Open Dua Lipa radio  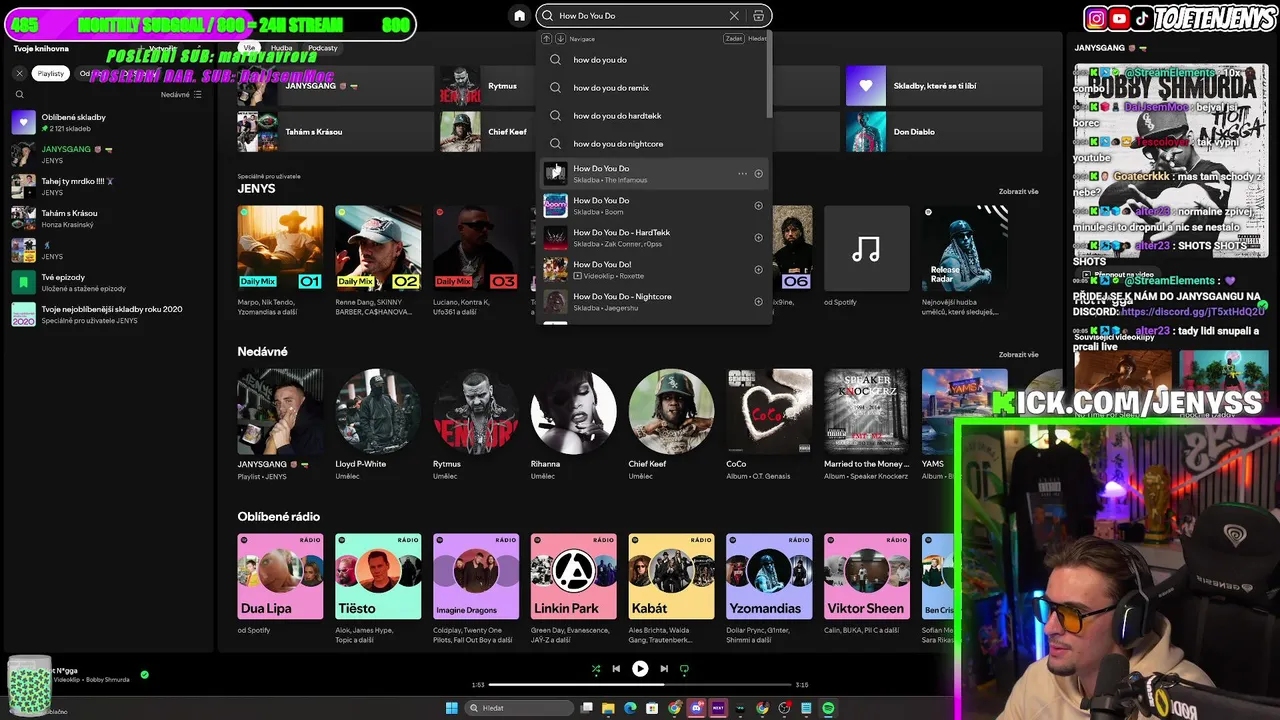(x=280, y=576)
